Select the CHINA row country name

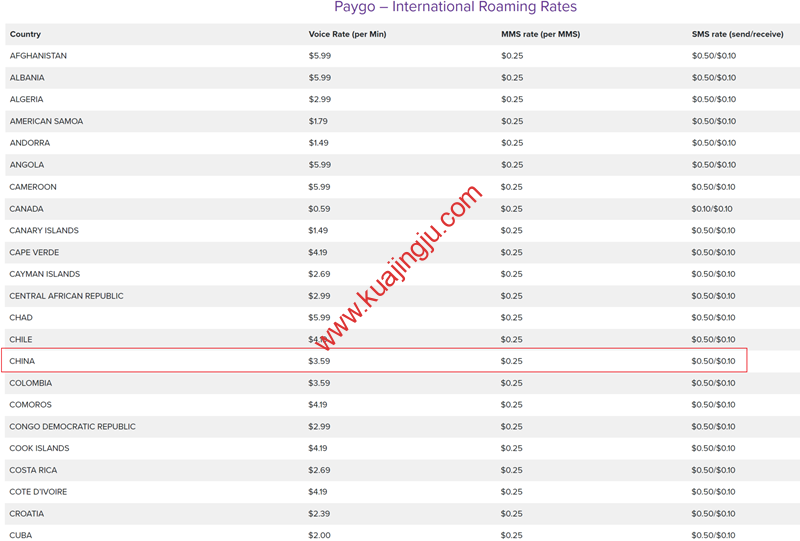pyautogui.click(x=23, y=361)
